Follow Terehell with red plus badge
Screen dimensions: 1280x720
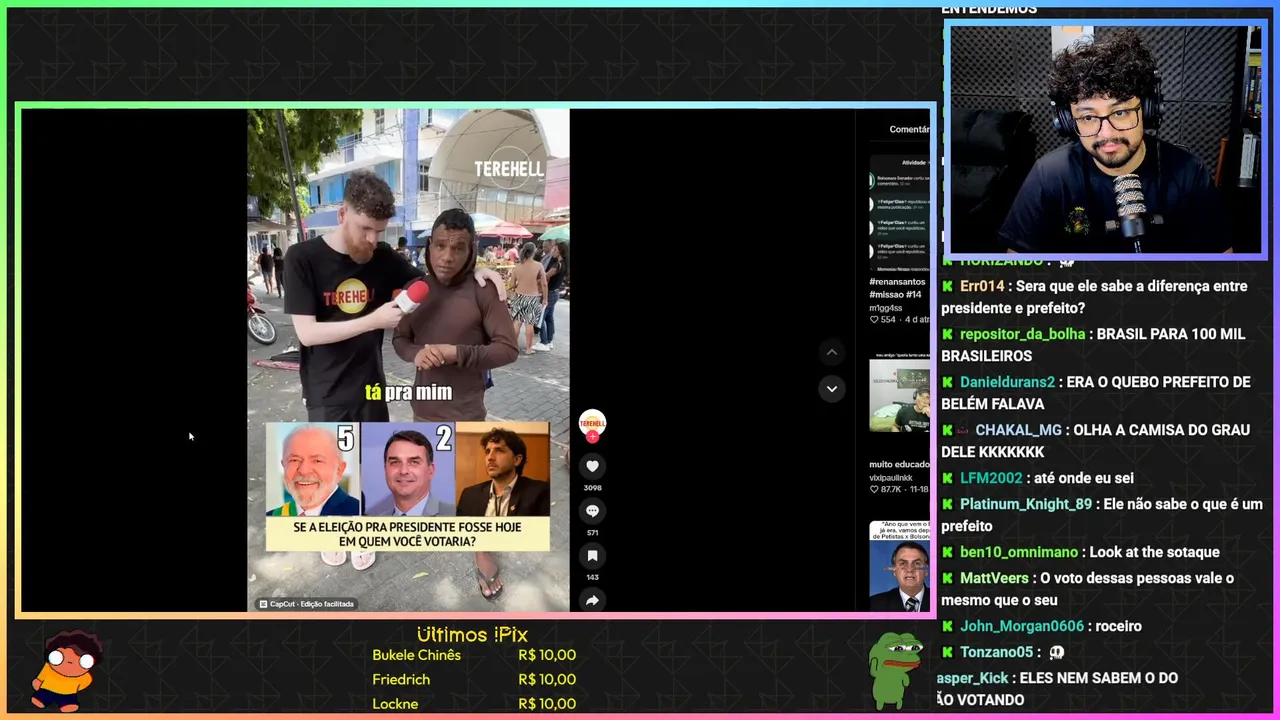[x=592, y=436]
